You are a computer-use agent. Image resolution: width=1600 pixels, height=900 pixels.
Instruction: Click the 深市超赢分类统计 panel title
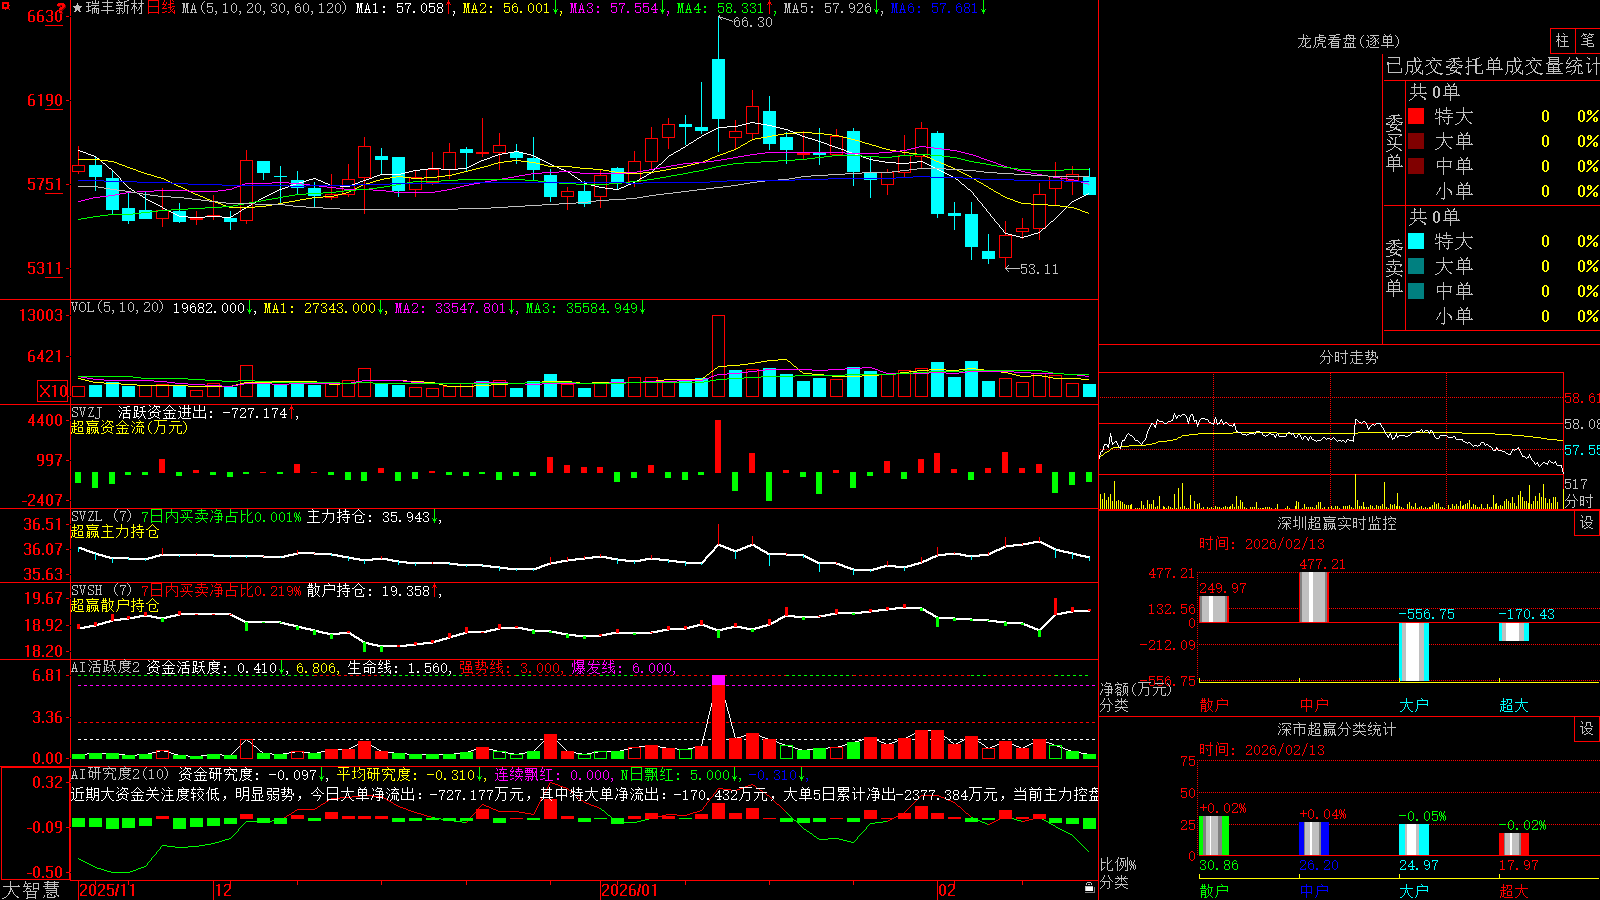(x=1336, y=729)
